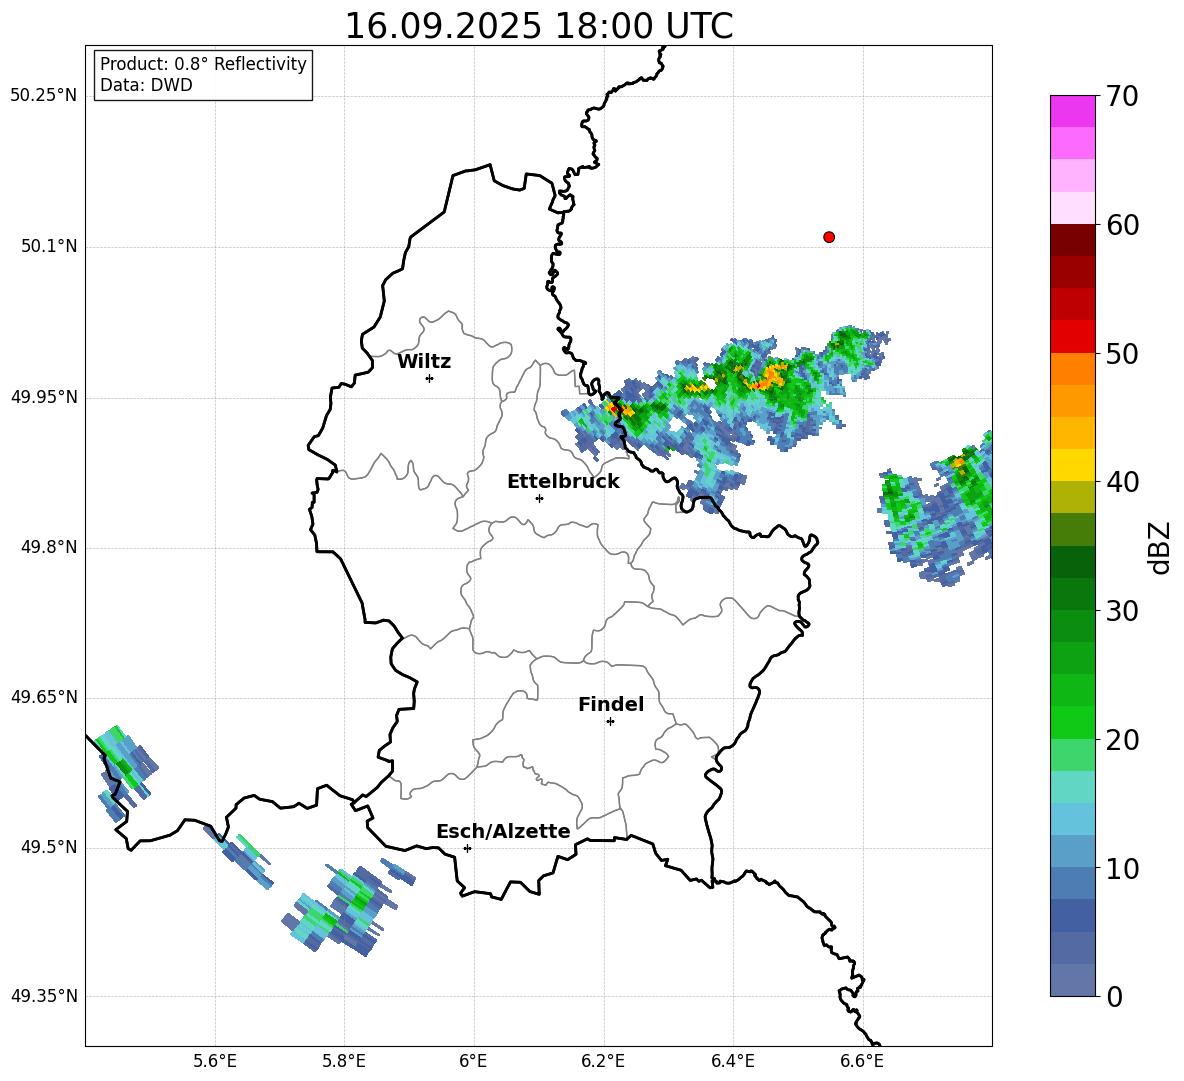Click the 49.5°N latitude label
This screenshot has width=1184, height=1081.
[x=49, y=847]
